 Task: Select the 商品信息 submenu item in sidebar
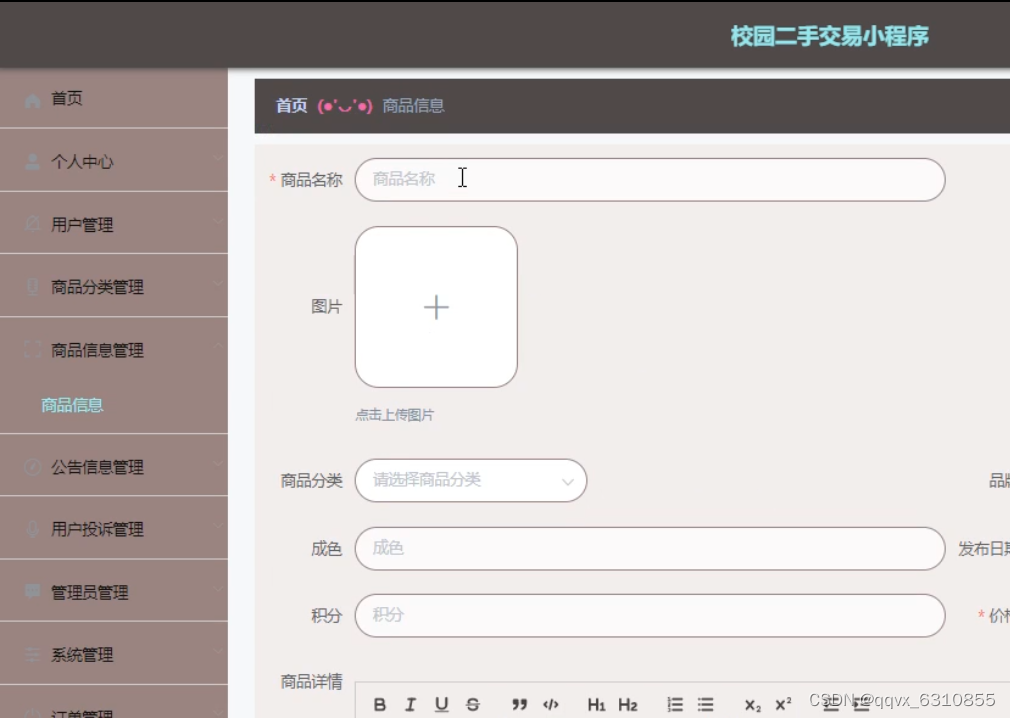pyautogui.click(x=72, y=405)
